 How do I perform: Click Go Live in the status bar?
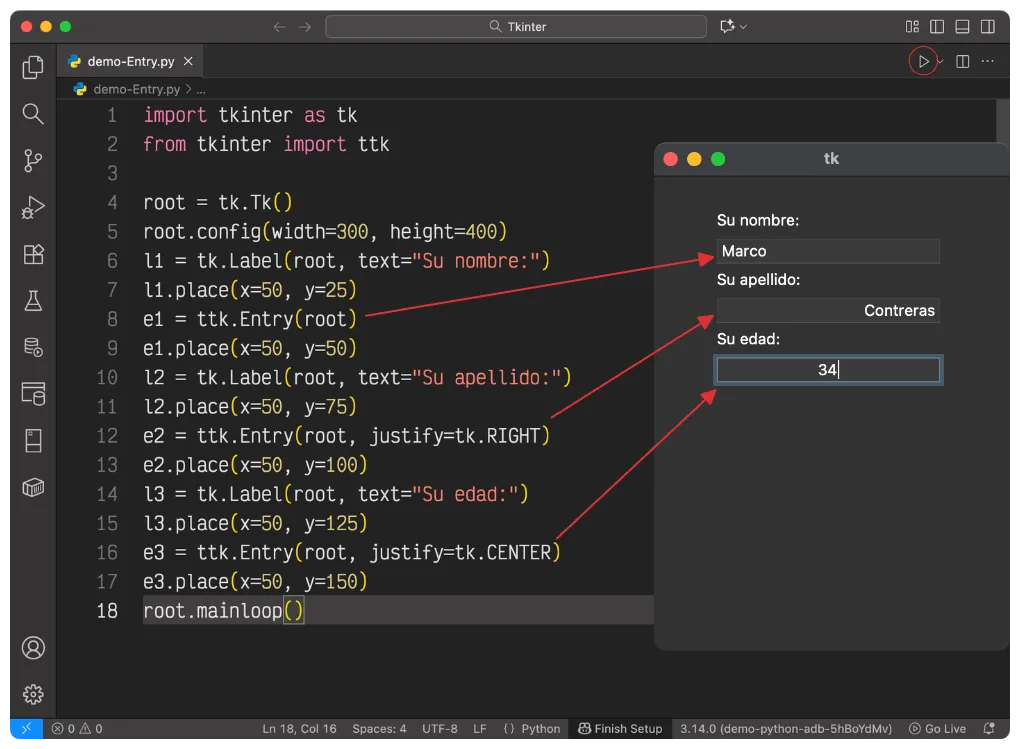[x=938, y=729]
